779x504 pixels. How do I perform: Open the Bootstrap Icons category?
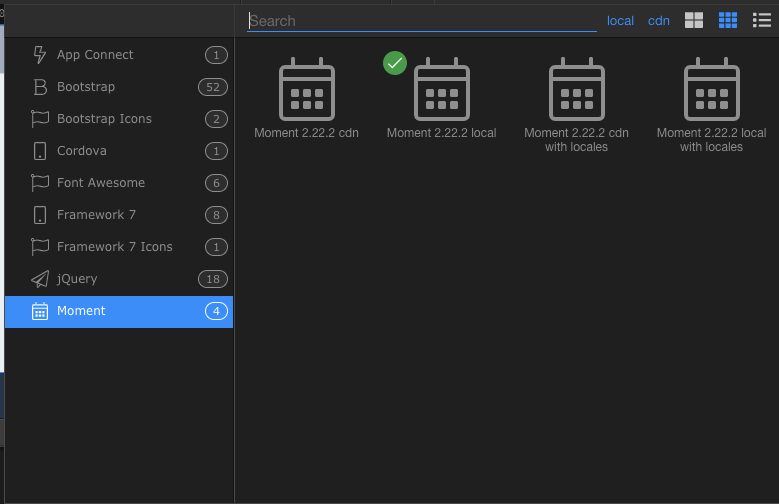coord(119,119)
